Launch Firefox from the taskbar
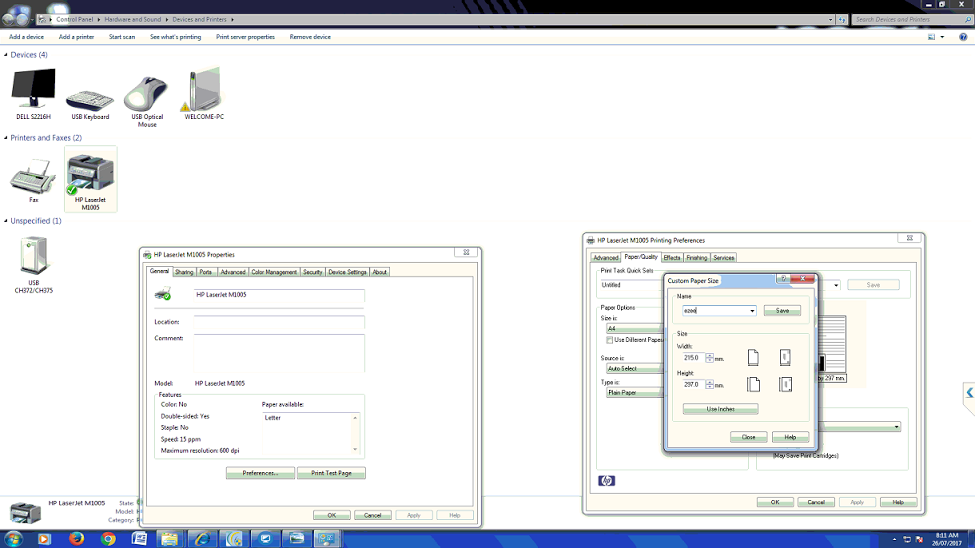Viewport: 975px width, 548px height. click(x=76, y=539)
